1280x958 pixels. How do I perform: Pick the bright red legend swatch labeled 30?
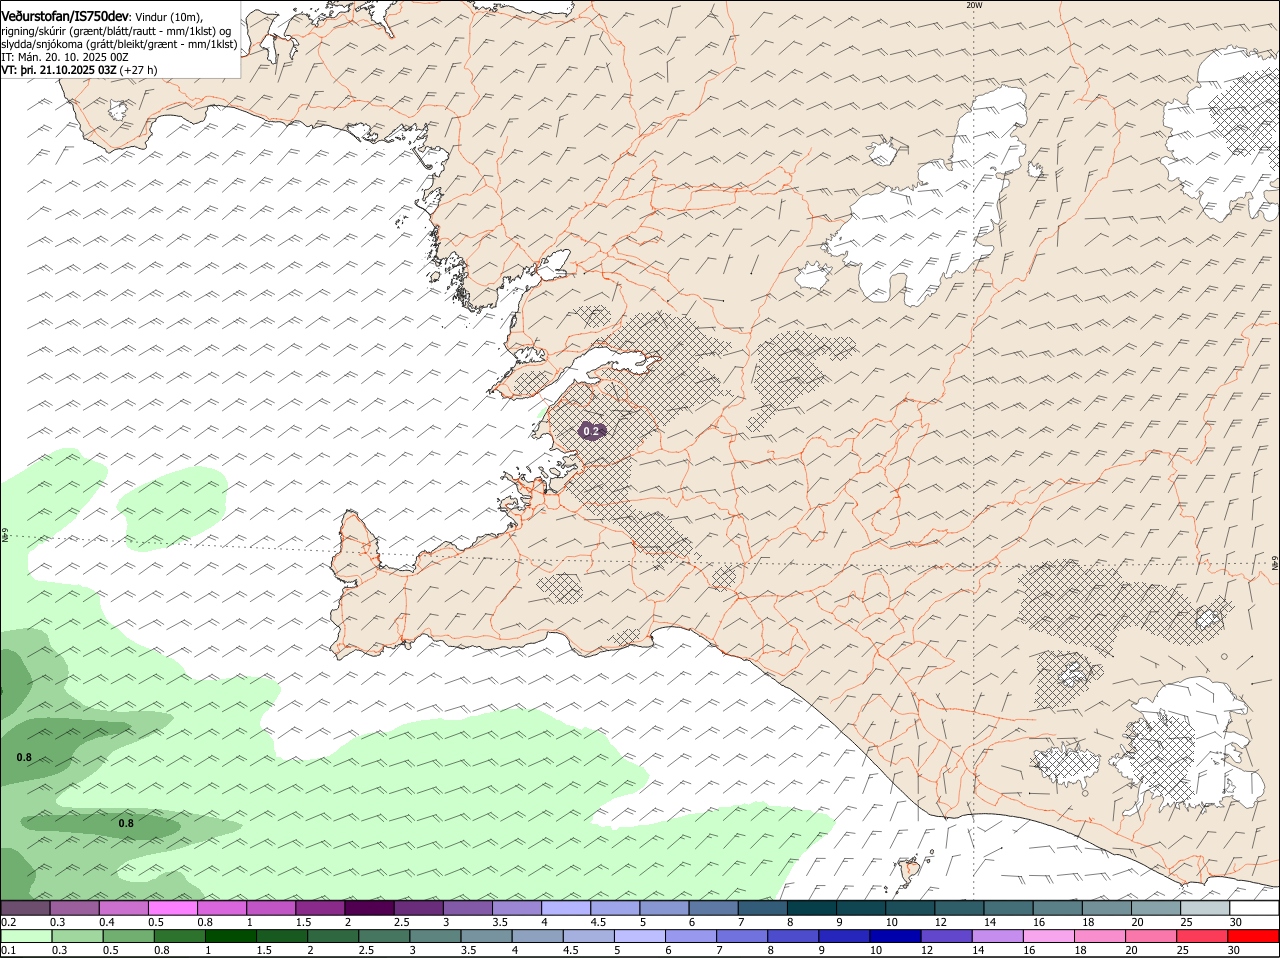tap(1254, 936)
